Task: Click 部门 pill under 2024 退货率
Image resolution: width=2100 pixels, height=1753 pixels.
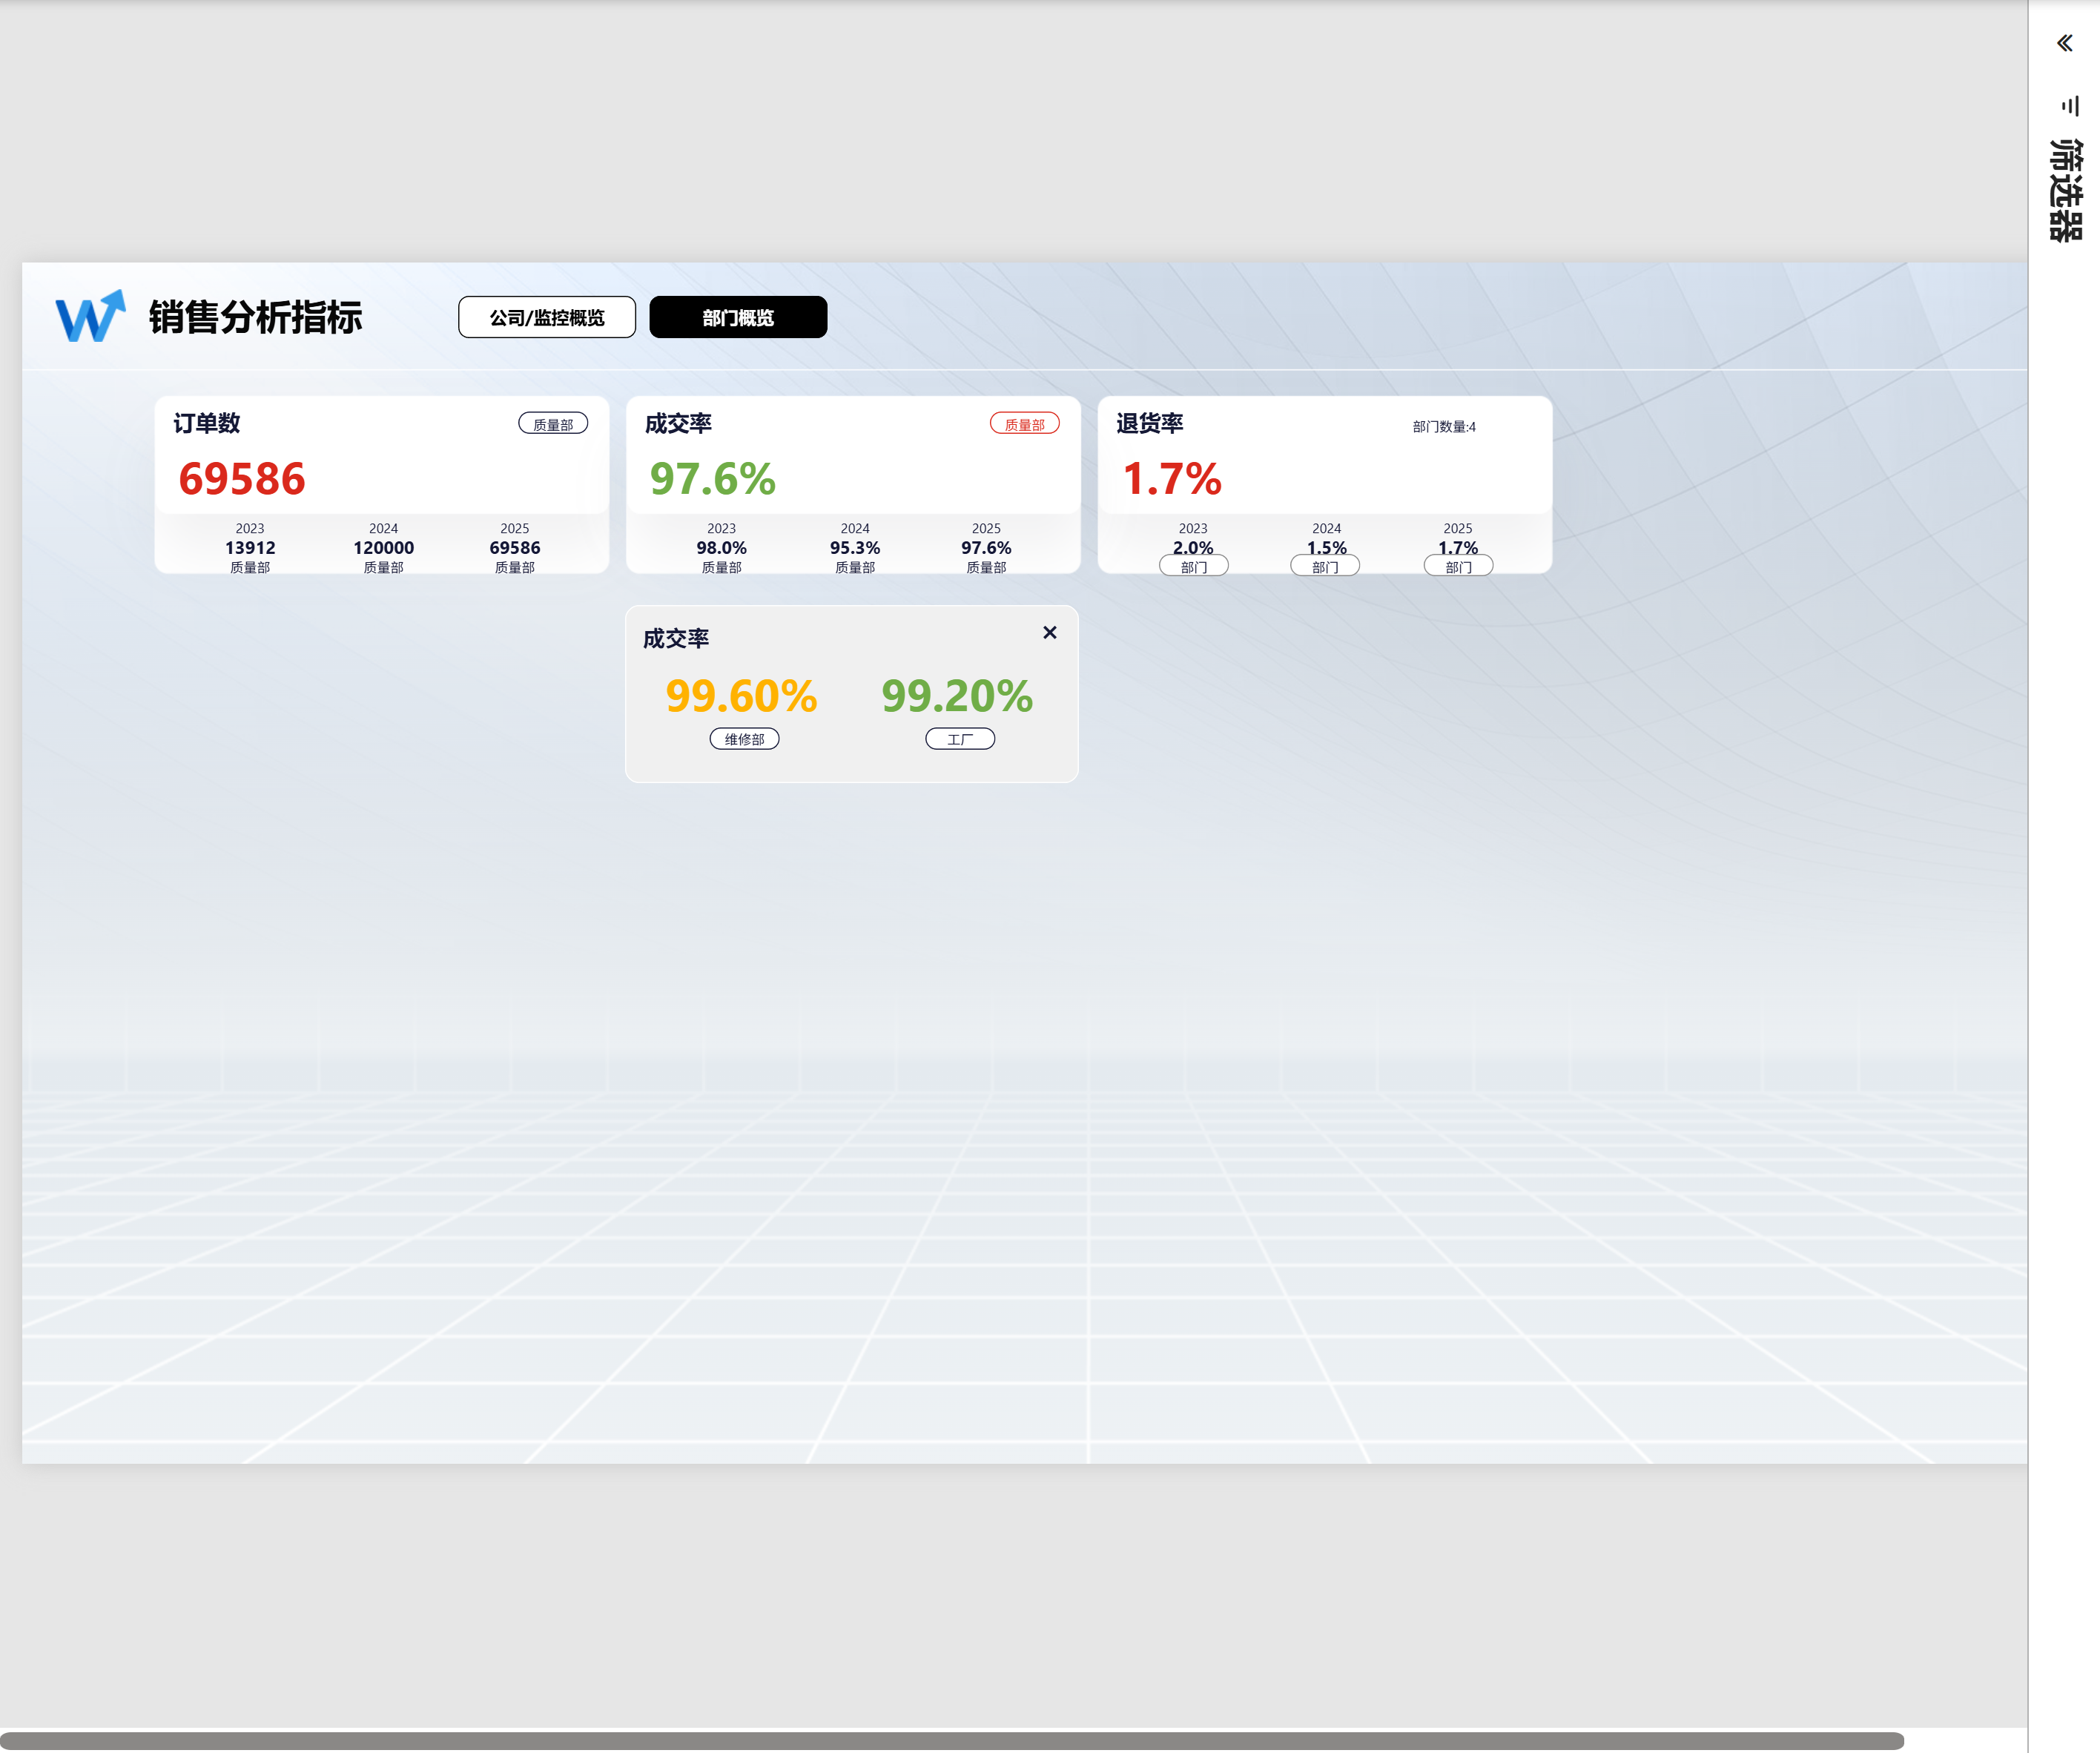Action: (1325, 567)
